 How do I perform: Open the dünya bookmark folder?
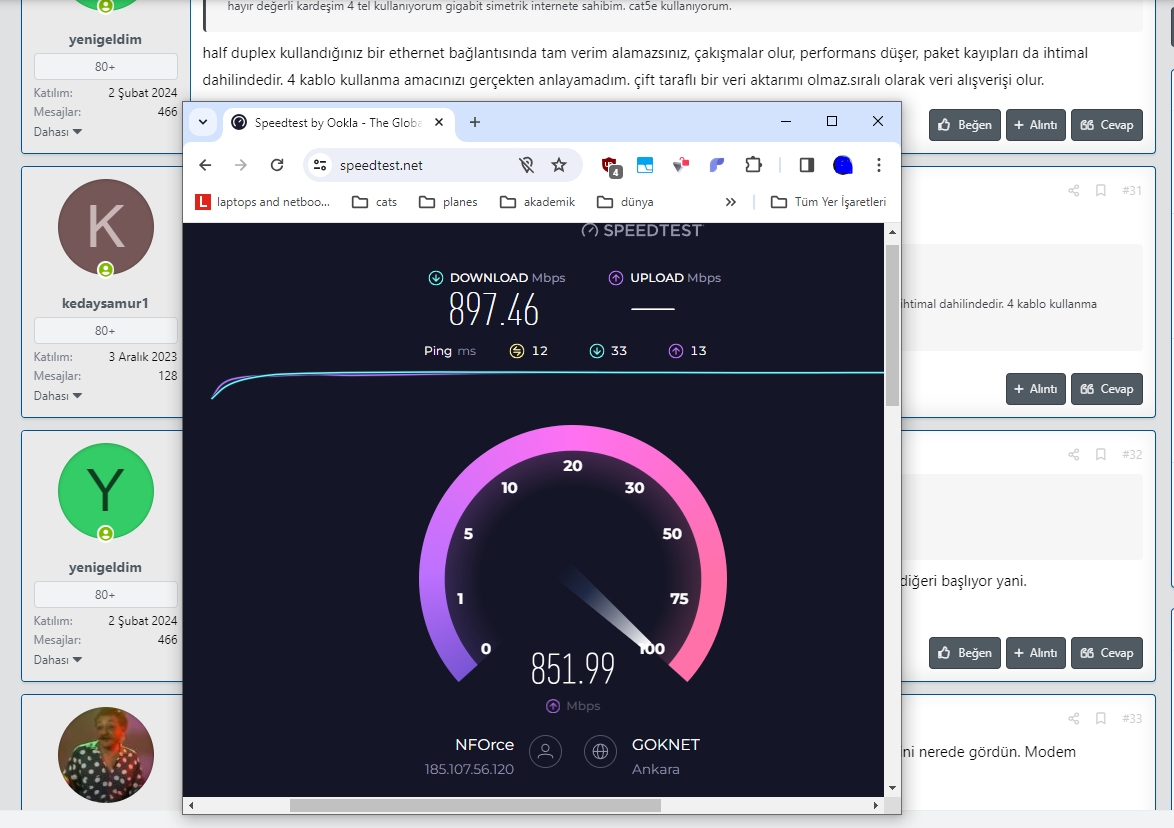(x=625, y=202)
